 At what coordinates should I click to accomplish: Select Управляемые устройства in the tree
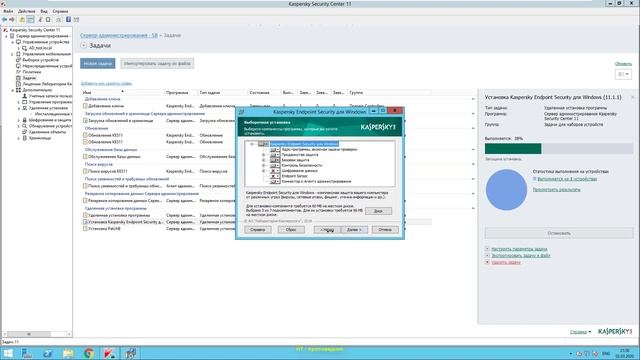(x=46, y=42)
